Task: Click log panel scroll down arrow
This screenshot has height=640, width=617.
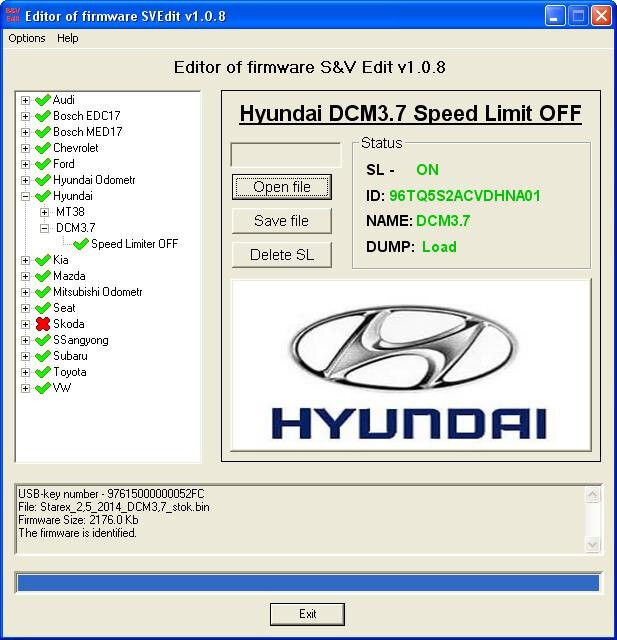Action: coord(593,544)
